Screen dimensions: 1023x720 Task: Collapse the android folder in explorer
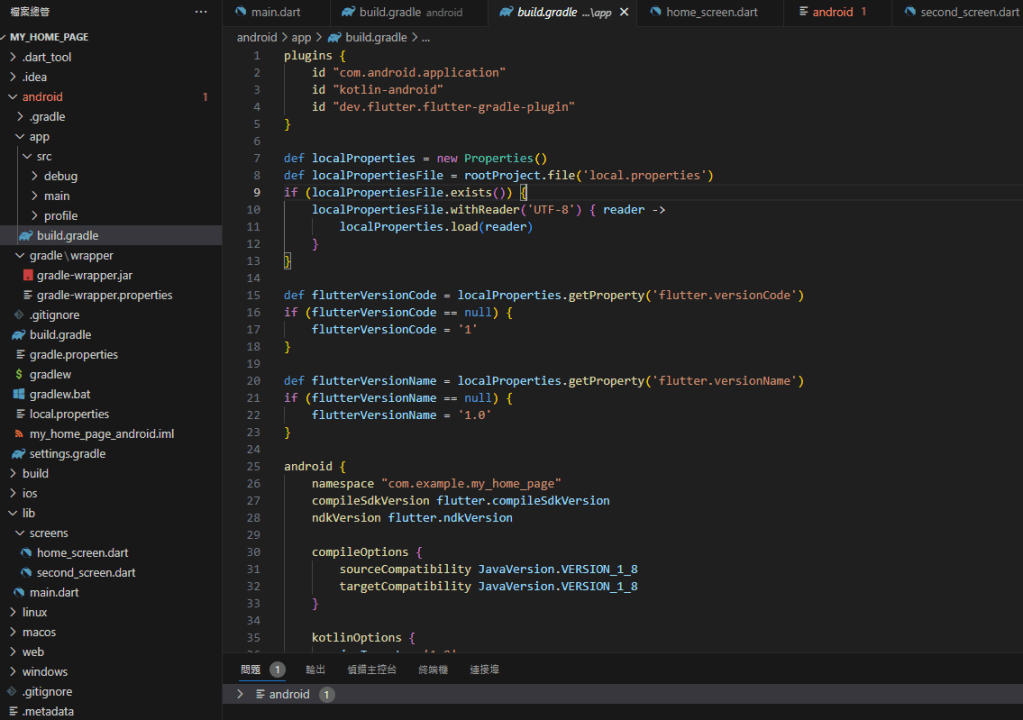pyautogui.click(x=42, y=97)
